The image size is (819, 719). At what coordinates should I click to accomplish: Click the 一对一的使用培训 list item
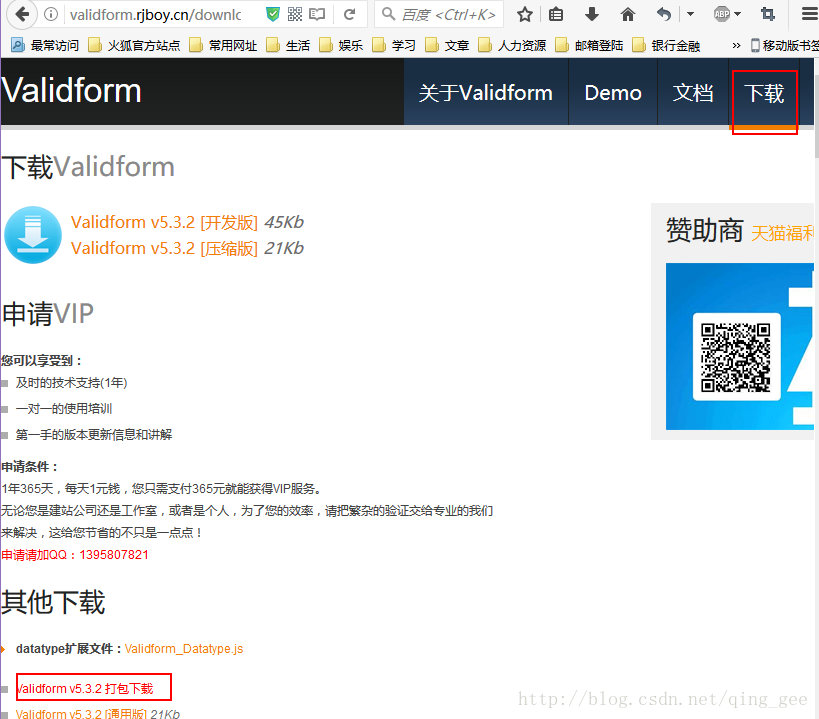pos(64,408)
